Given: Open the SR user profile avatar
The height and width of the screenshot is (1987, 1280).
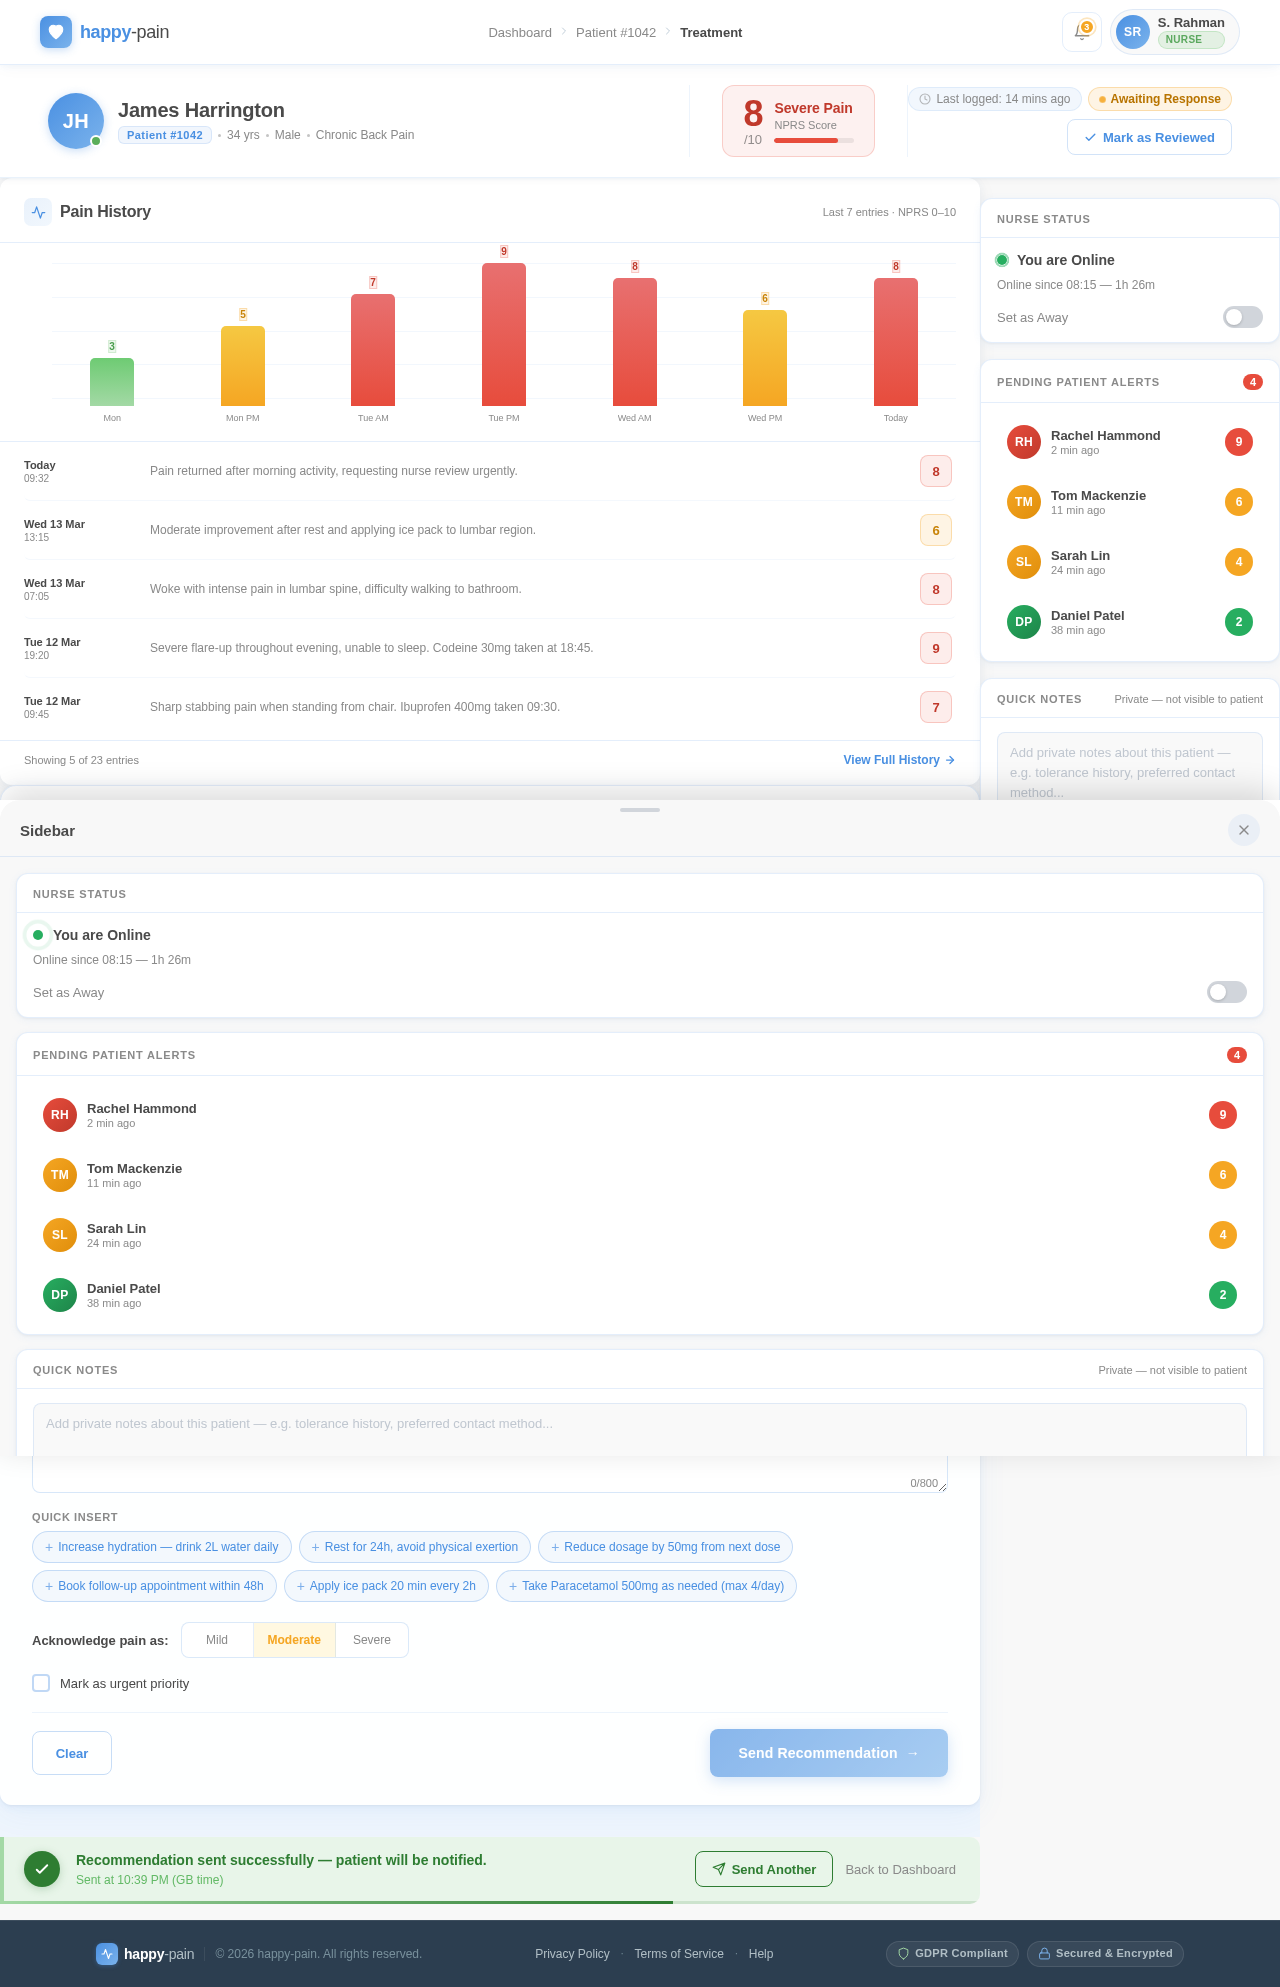Looking at the screenshot, I should pos(1132,32).
